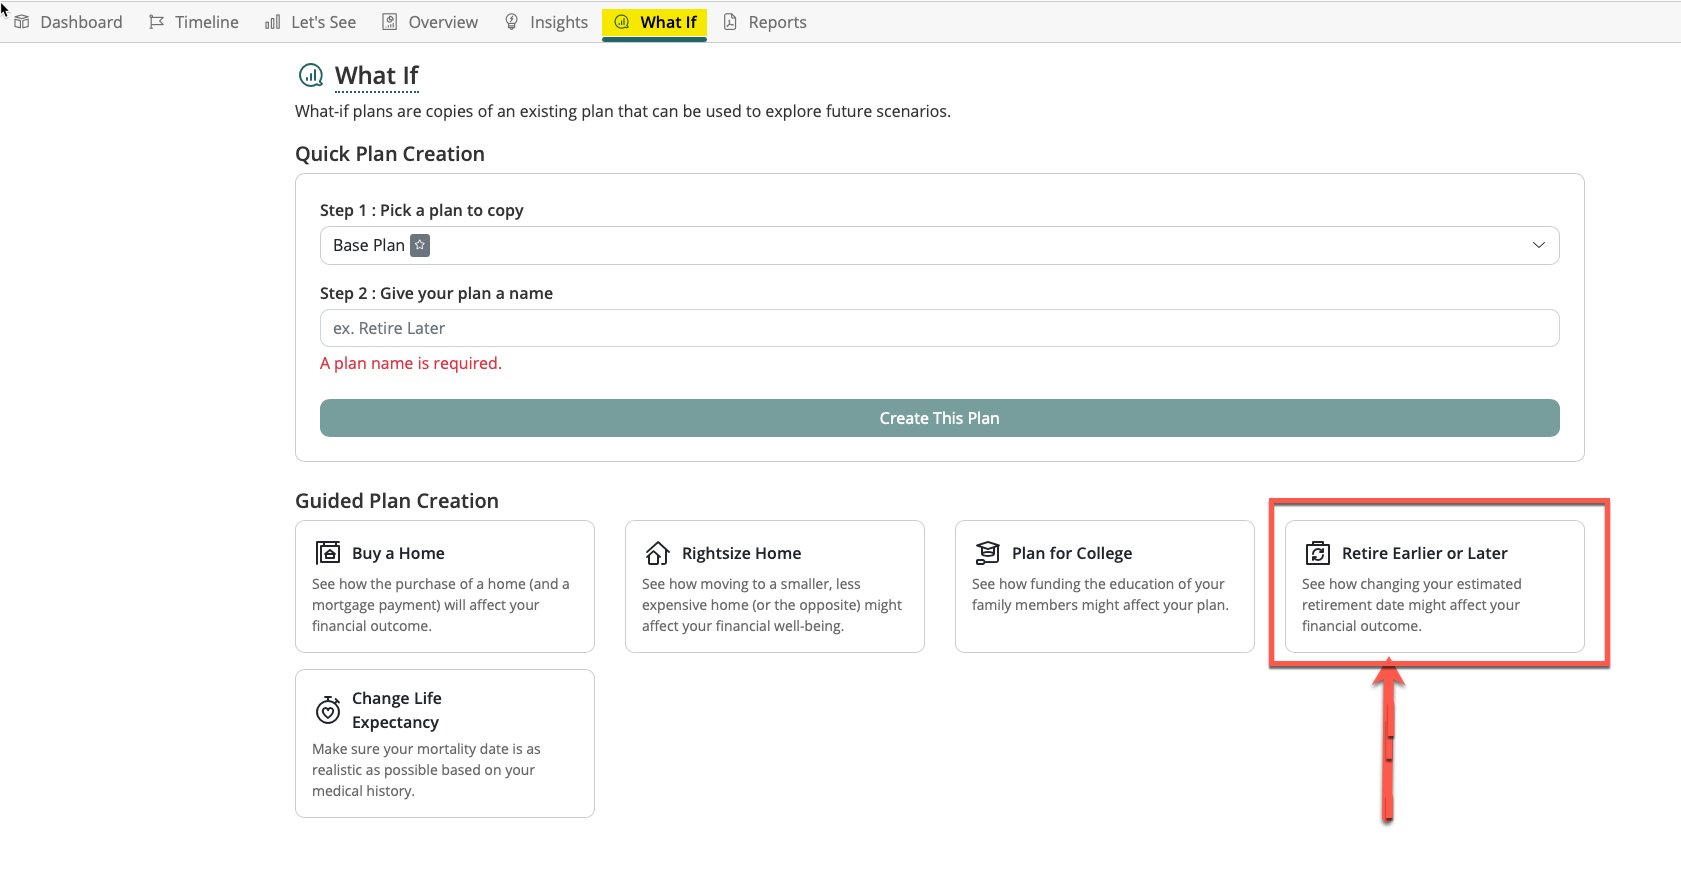1681x872 pixels.
Task: Go to the Reports tab
Action: coord(765,22)
